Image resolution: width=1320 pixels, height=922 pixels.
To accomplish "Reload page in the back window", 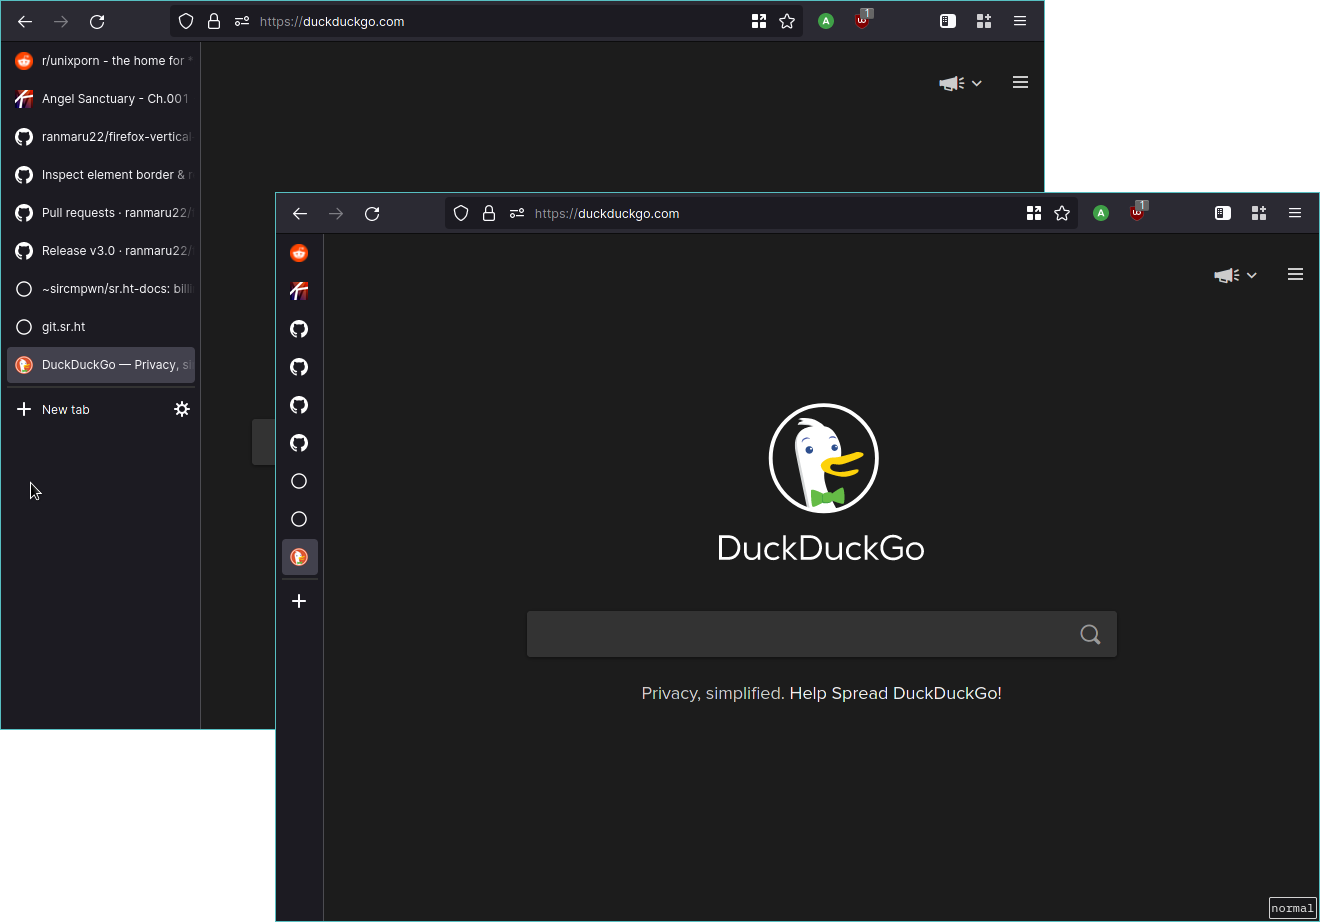I will tap(97, 21).
